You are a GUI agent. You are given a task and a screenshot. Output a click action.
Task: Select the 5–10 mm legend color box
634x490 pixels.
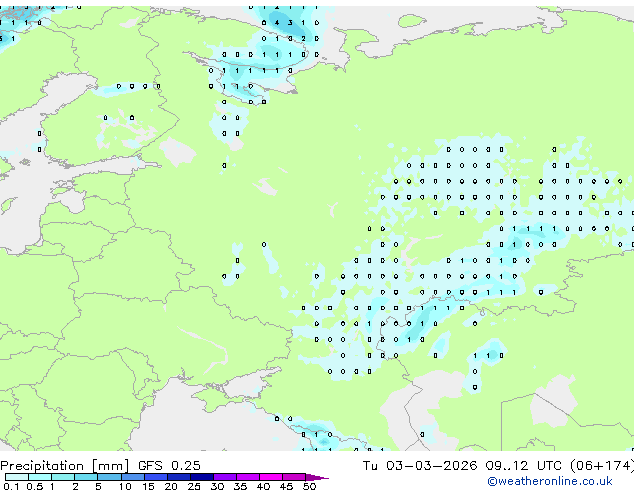coord(109,477)
